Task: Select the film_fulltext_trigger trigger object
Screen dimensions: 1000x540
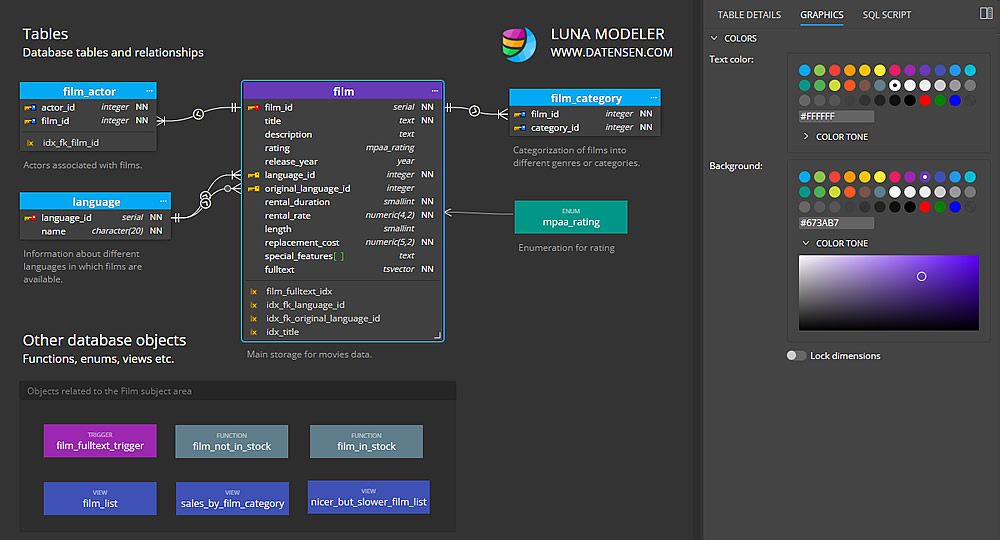Action: pyautogui.click(x=100, y=441)
